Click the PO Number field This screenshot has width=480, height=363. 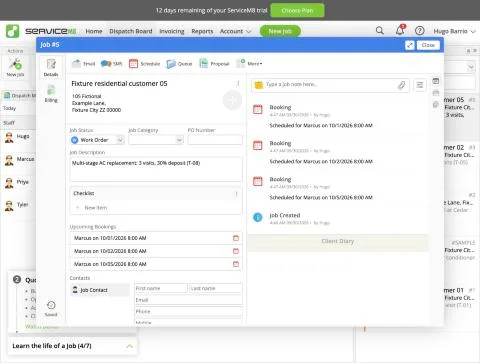(215, 140)
